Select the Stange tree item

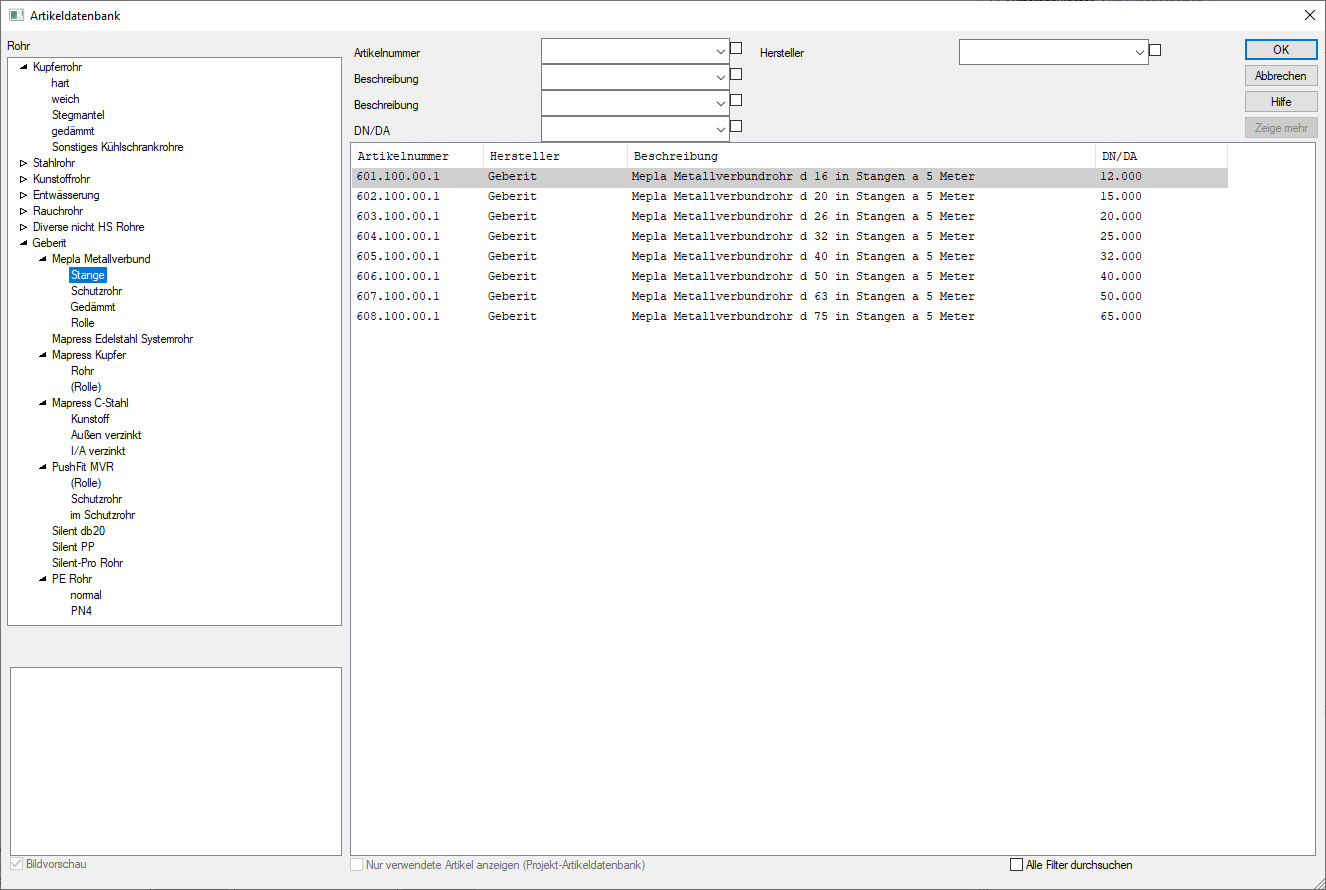(x=88, y=275)
